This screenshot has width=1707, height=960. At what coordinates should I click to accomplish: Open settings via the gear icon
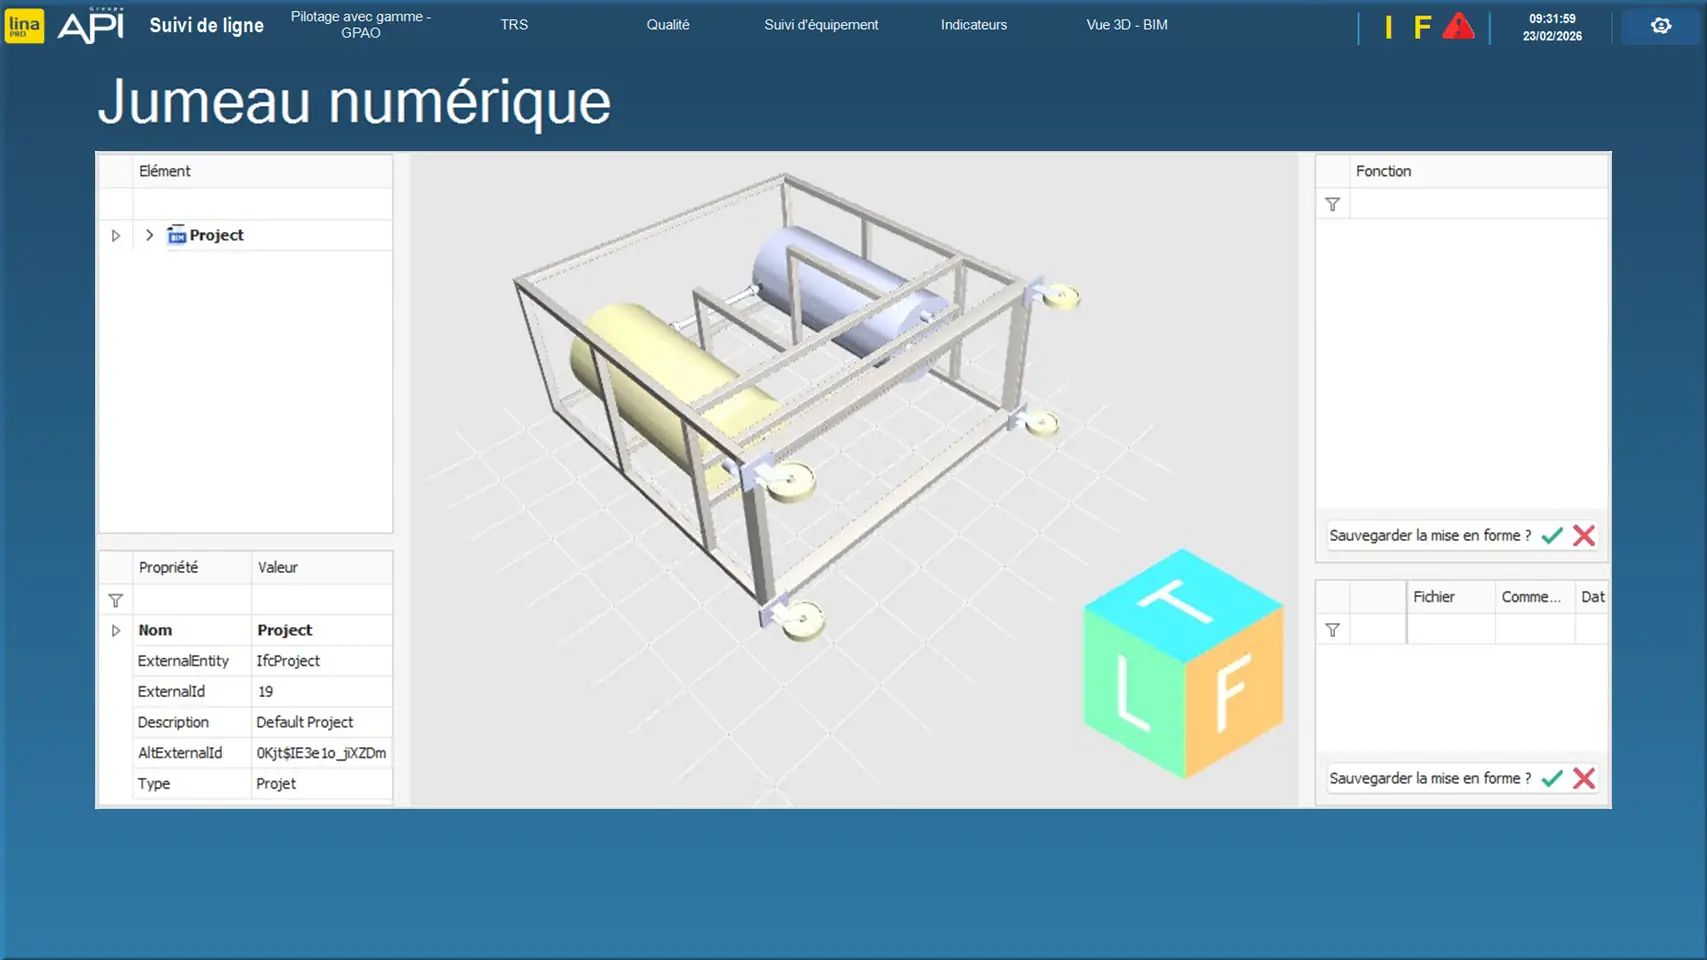tap(1660, 26)
